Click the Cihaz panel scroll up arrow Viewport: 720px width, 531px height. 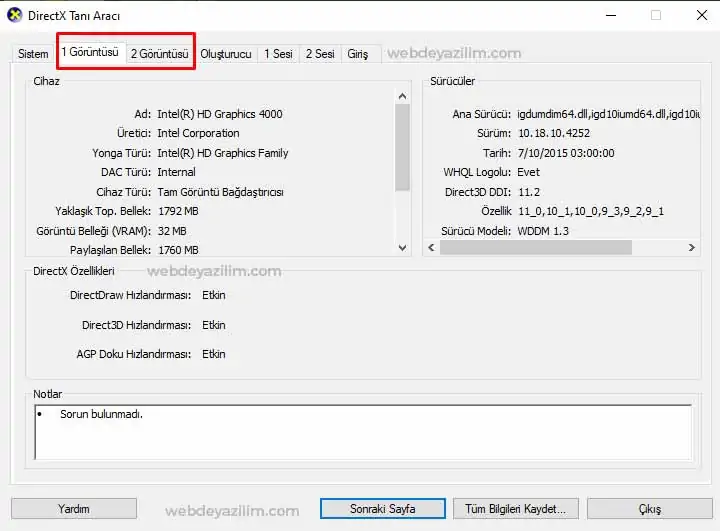coord(403,96)
